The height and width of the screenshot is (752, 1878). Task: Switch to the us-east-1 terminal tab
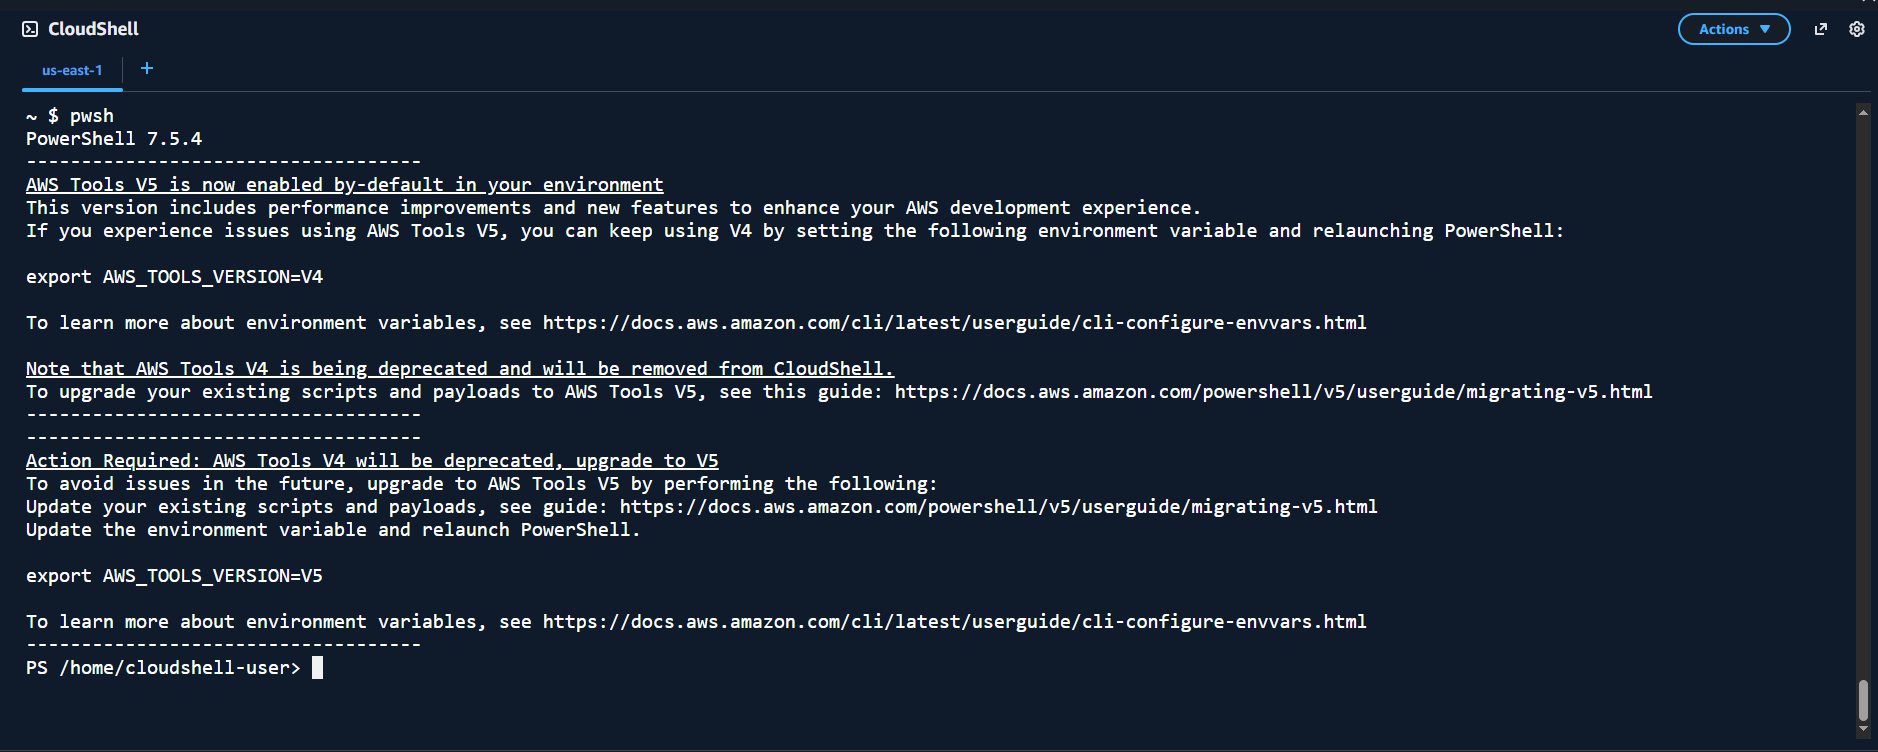pos(72,70)
